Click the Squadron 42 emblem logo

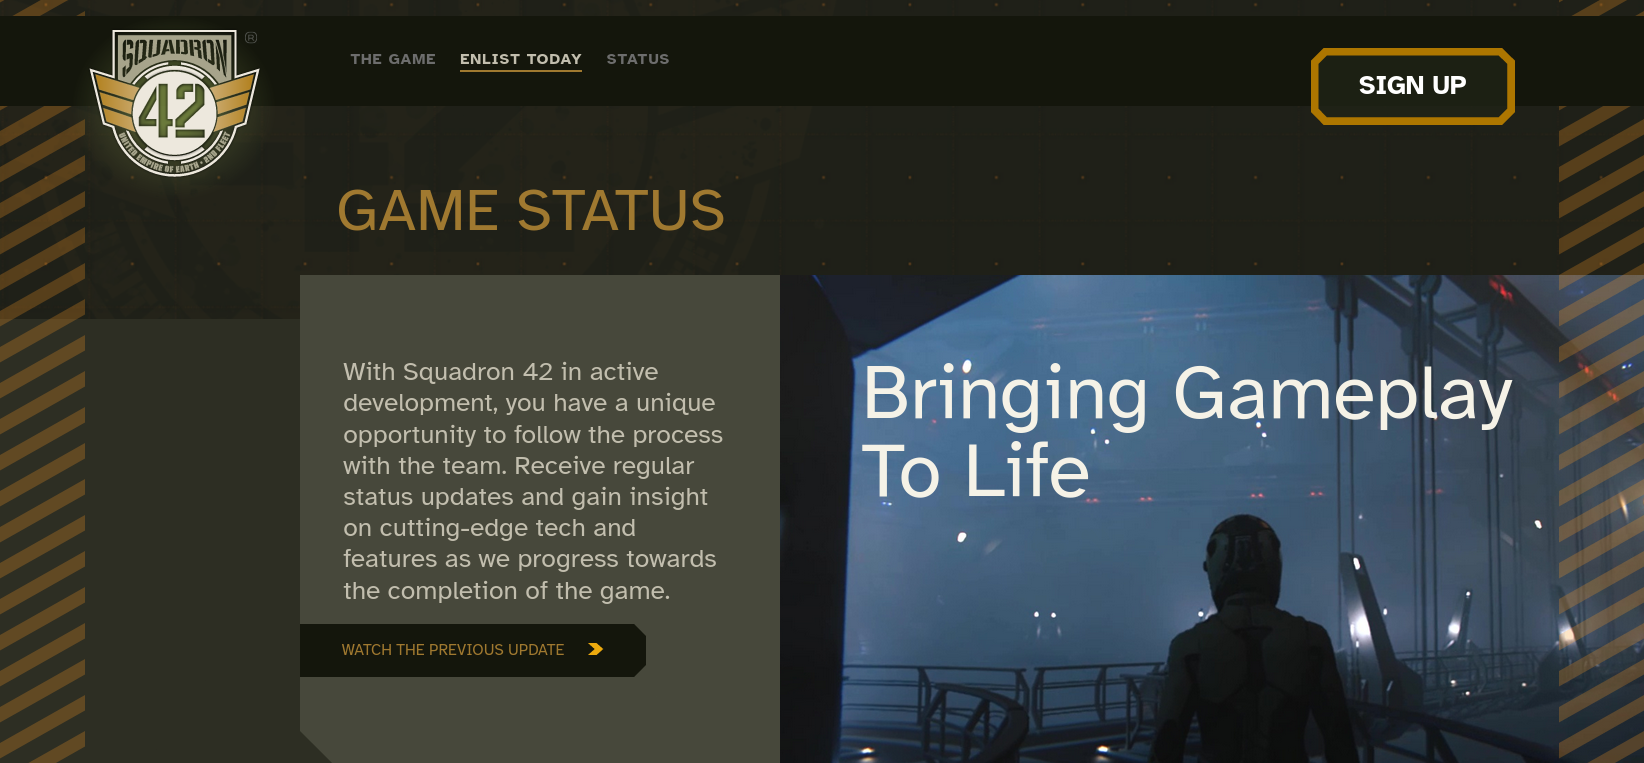175,103
